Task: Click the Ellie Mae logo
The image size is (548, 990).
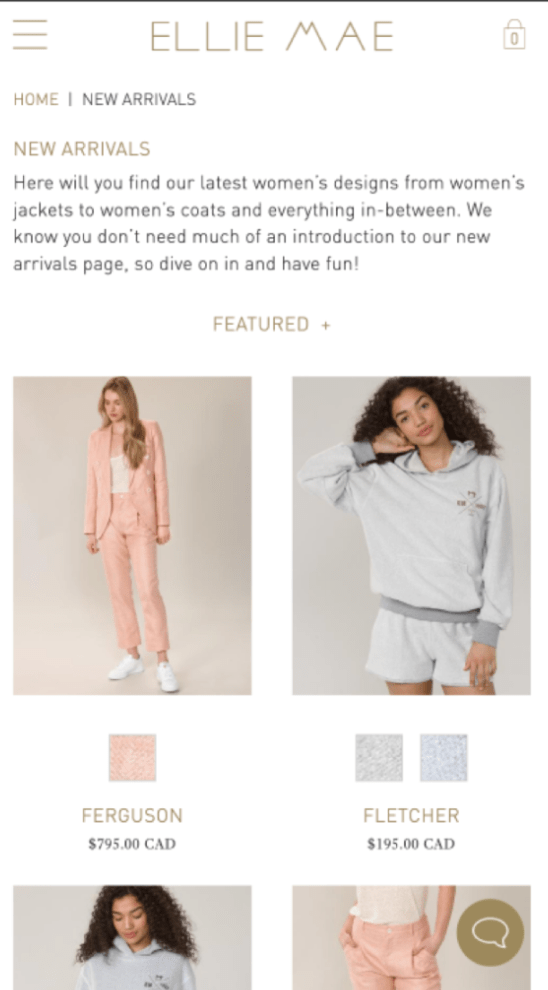Action: coord(272,36)
